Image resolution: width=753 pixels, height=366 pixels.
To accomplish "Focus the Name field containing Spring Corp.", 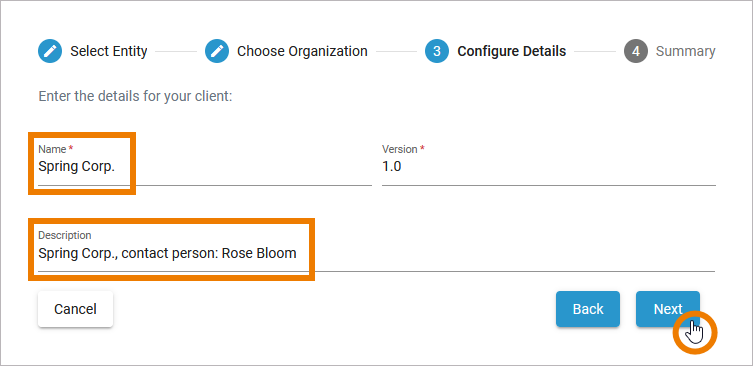I will click(205, 164).
